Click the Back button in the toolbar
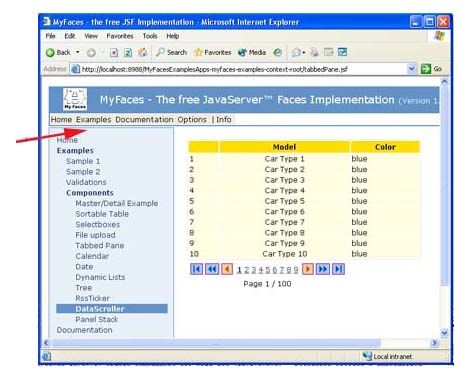Viewport: 460px width, 368px height. click(58, 53)
